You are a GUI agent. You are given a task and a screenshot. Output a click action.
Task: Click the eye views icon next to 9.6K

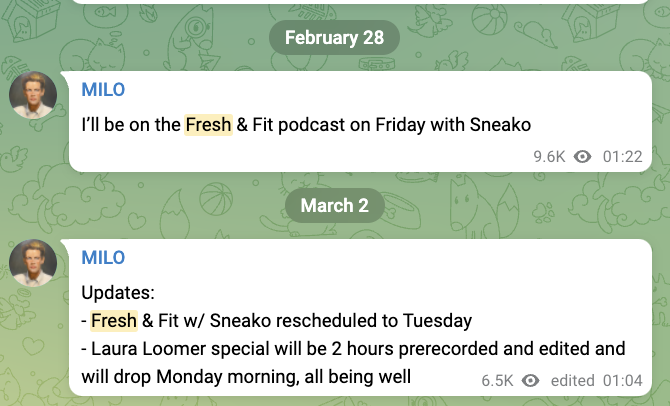tap(584, 156)
